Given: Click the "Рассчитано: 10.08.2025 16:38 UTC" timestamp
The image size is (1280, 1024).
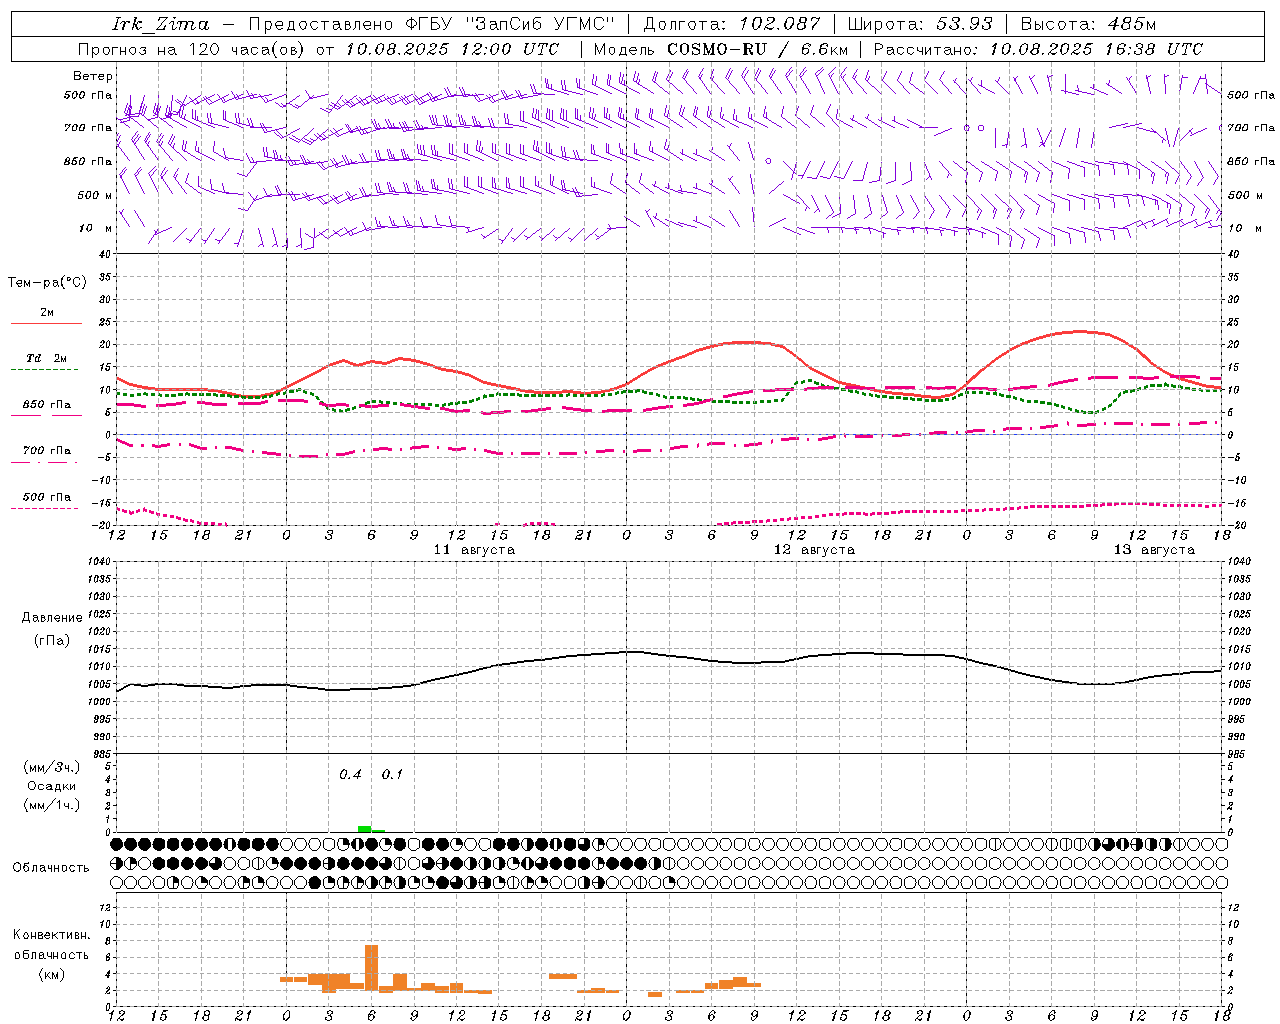Looking at the screenshot, I should point(1038,49).
